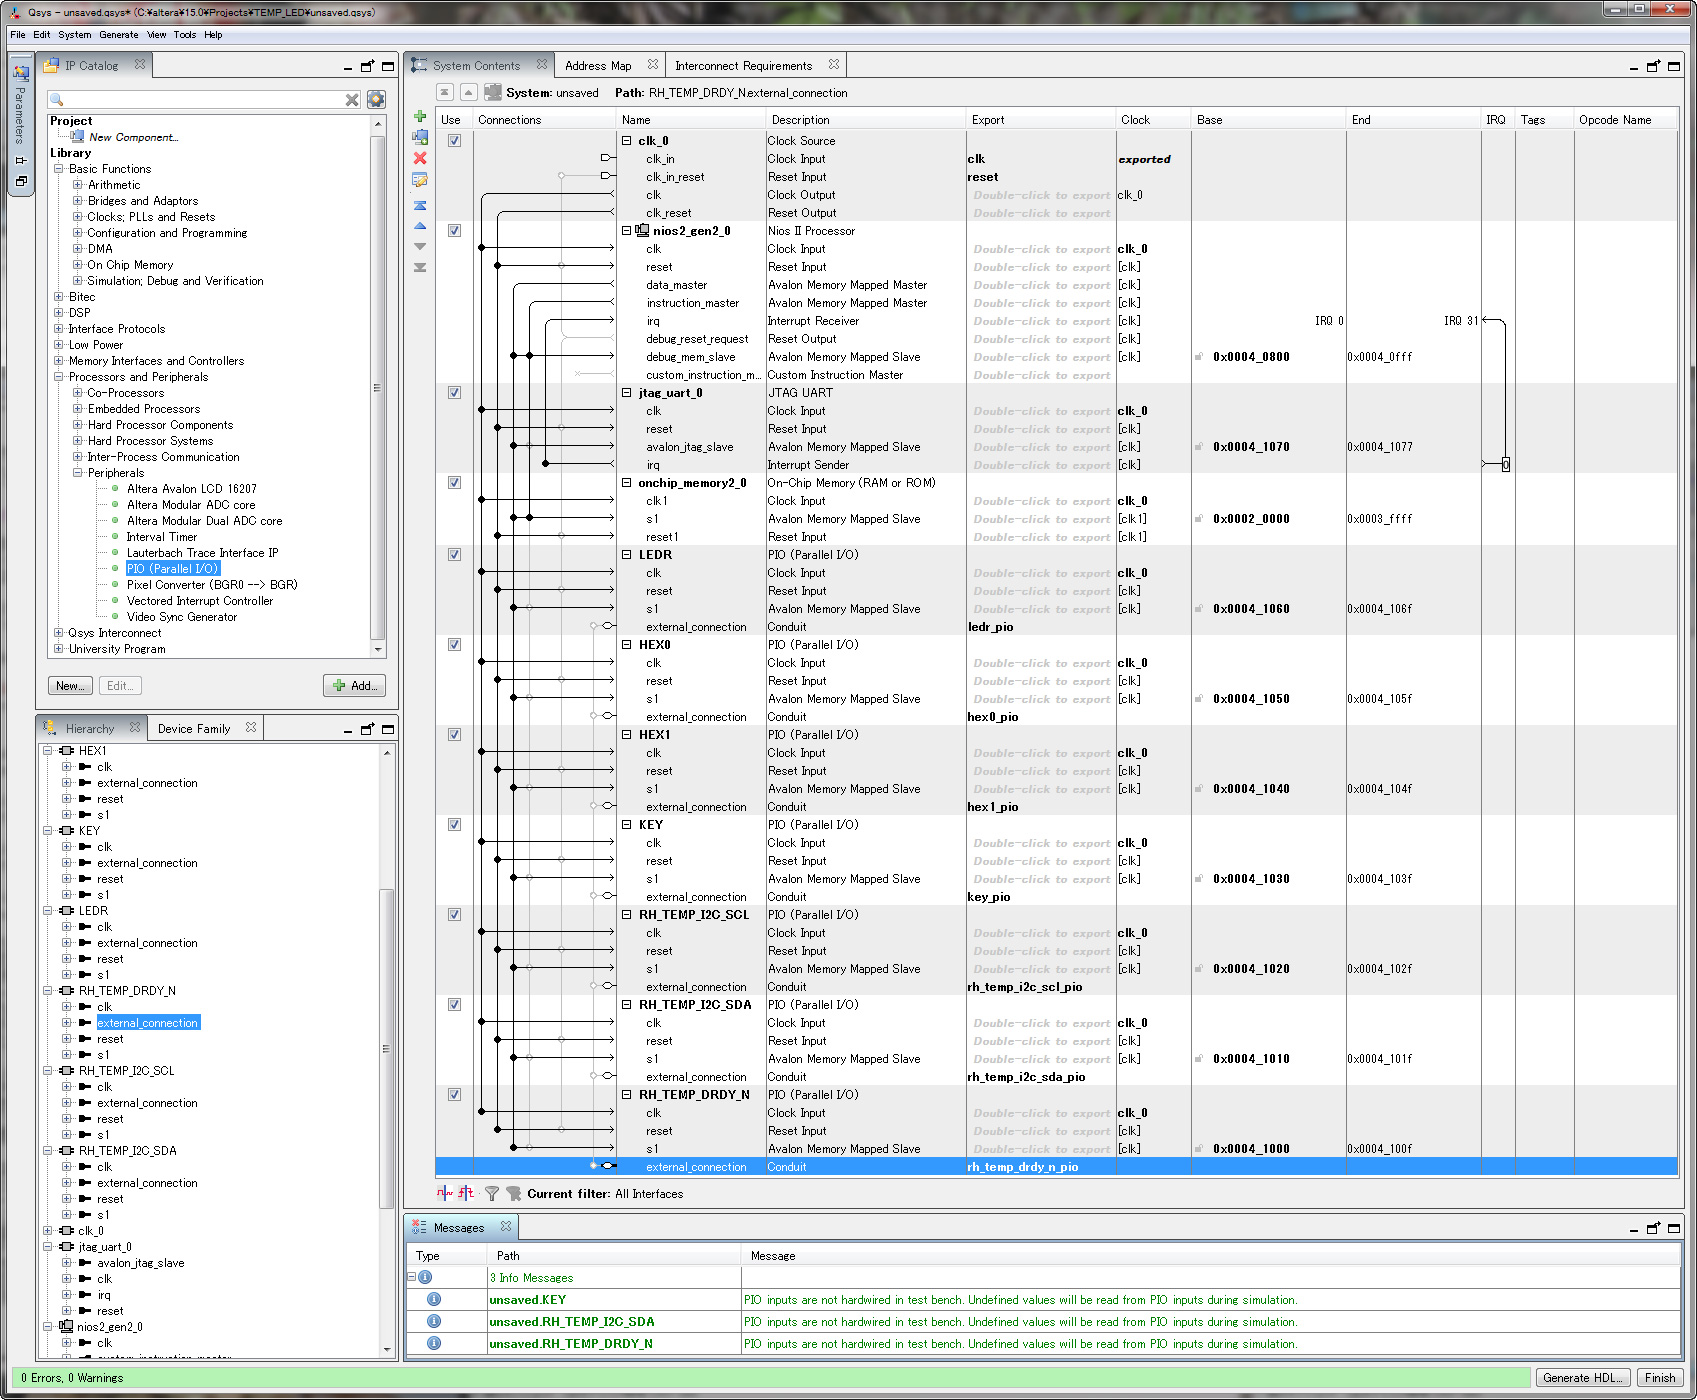Click the clock domain display filter icon
This screenshot has height=1400, width=1697.
pos(445,1193)
